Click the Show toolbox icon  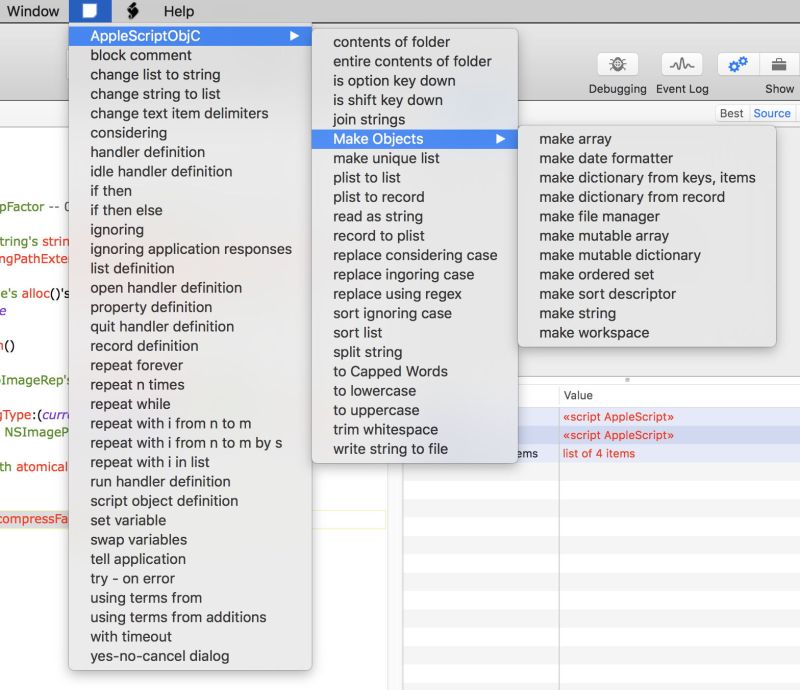pyautogui.click(x=778, y=62)
